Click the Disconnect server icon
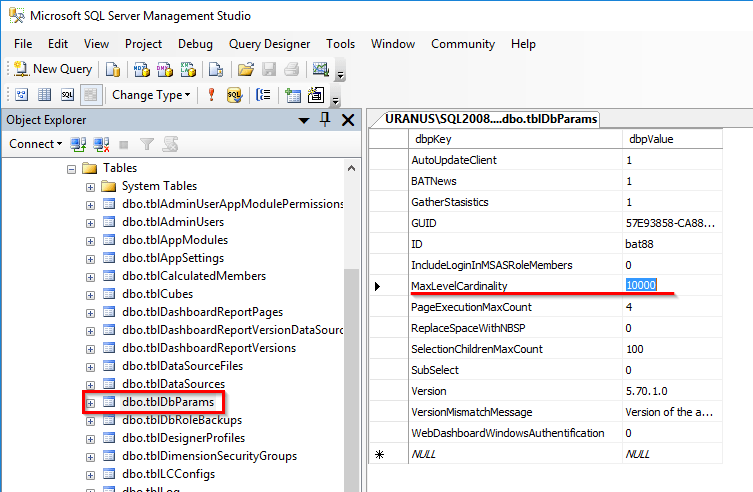This screenshot has width=753, height=492. [x=101, y=144]
